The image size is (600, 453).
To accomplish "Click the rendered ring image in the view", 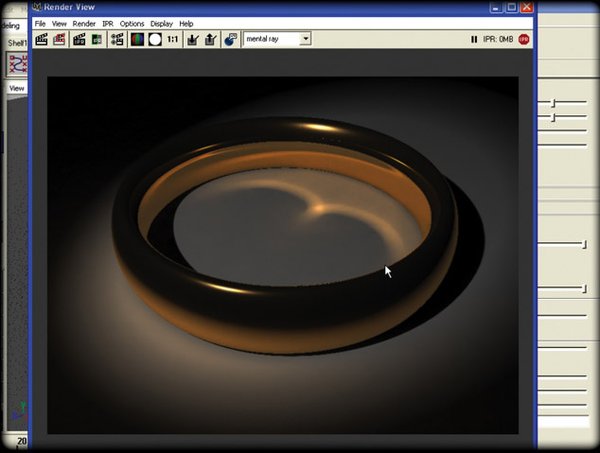I will coord(285,240).
